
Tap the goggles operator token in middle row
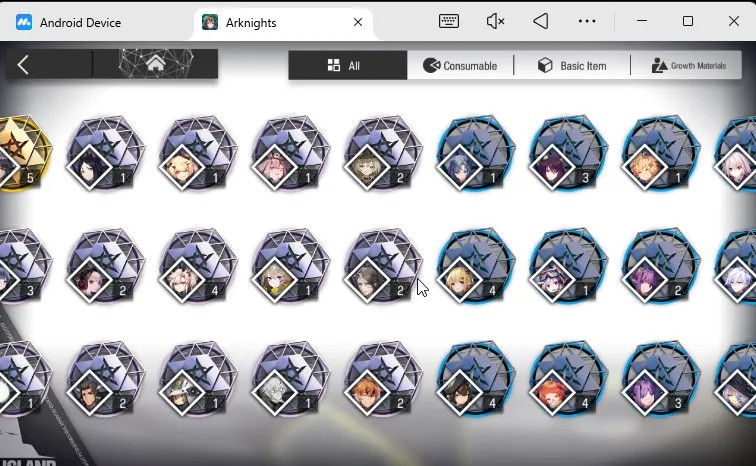[568, 266]
